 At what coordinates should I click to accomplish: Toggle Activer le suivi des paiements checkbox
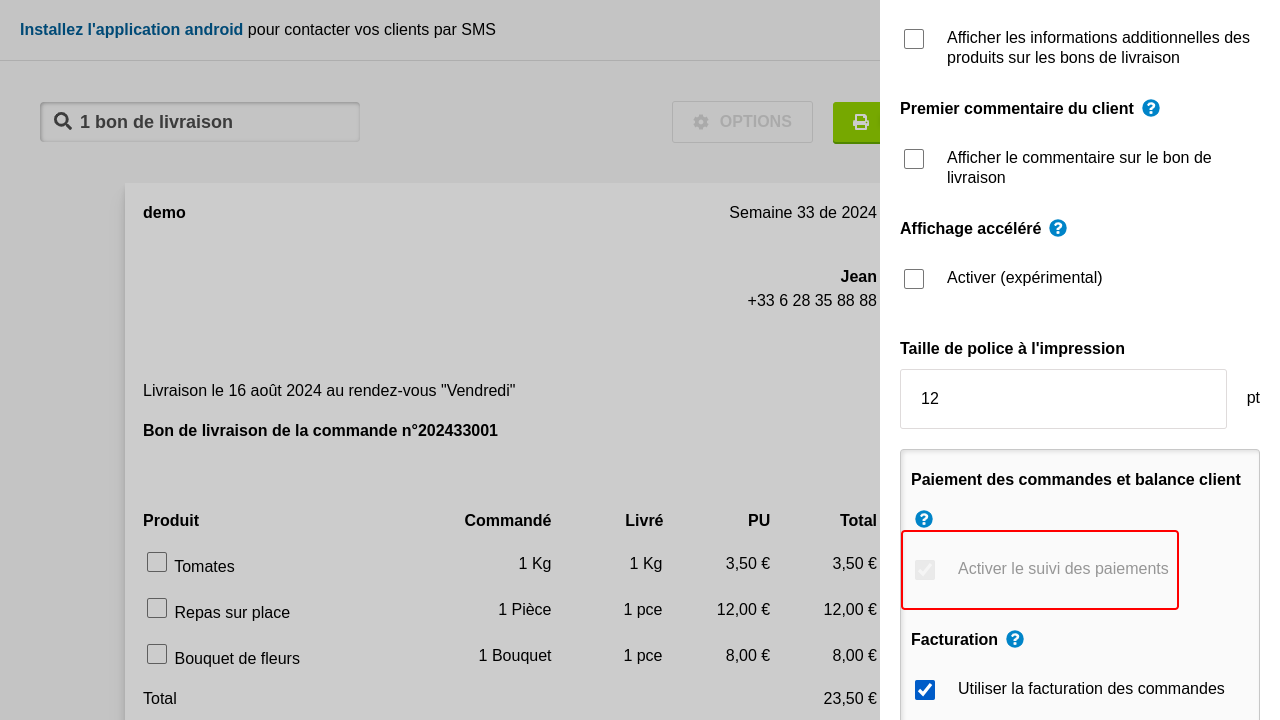point(925,570)
